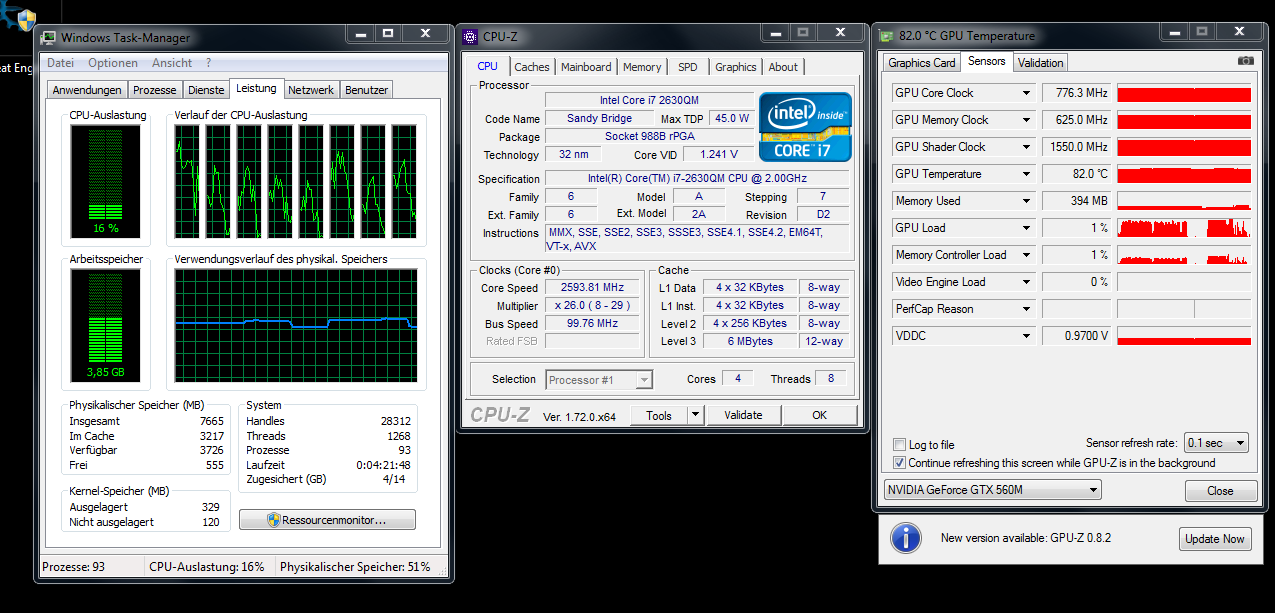Click the CPU-Z title bar icon
This screenshot has height=613, width=1275.
pyautogui.click(x=470, y=37)
